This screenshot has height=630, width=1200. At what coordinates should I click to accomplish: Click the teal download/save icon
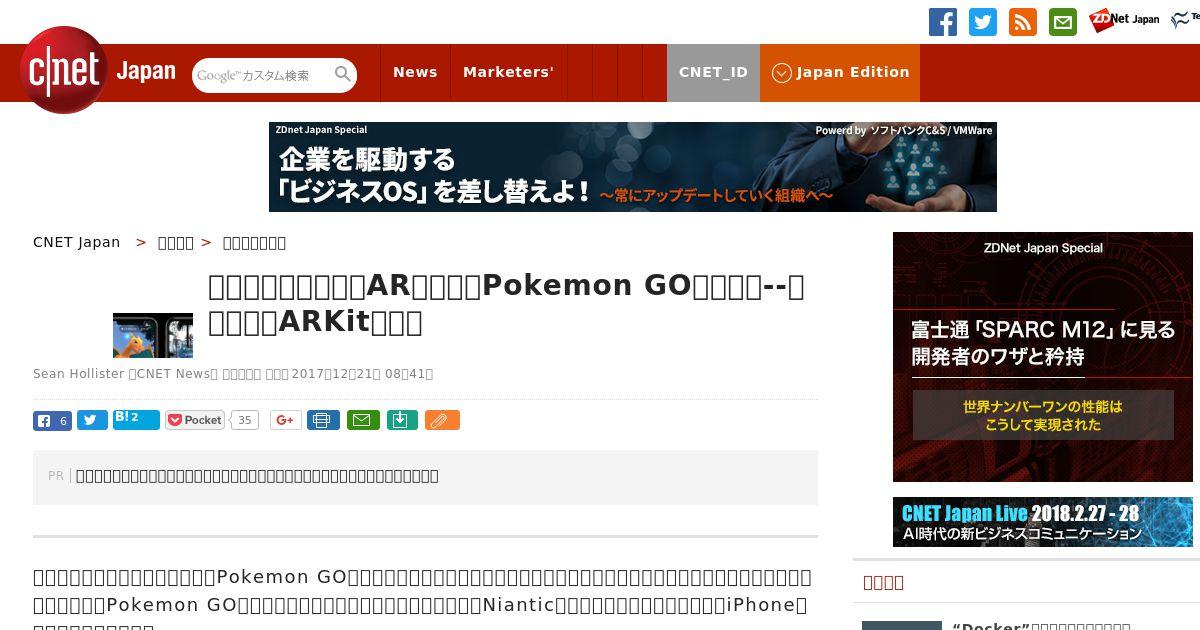[x=401, y=420]
